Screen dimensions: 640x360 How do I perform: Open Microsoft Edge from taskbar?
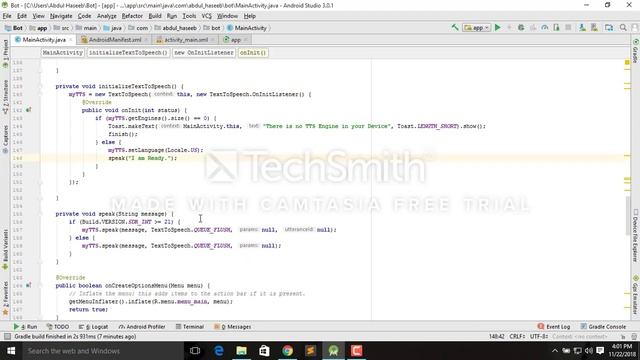(x=218, y=351)
